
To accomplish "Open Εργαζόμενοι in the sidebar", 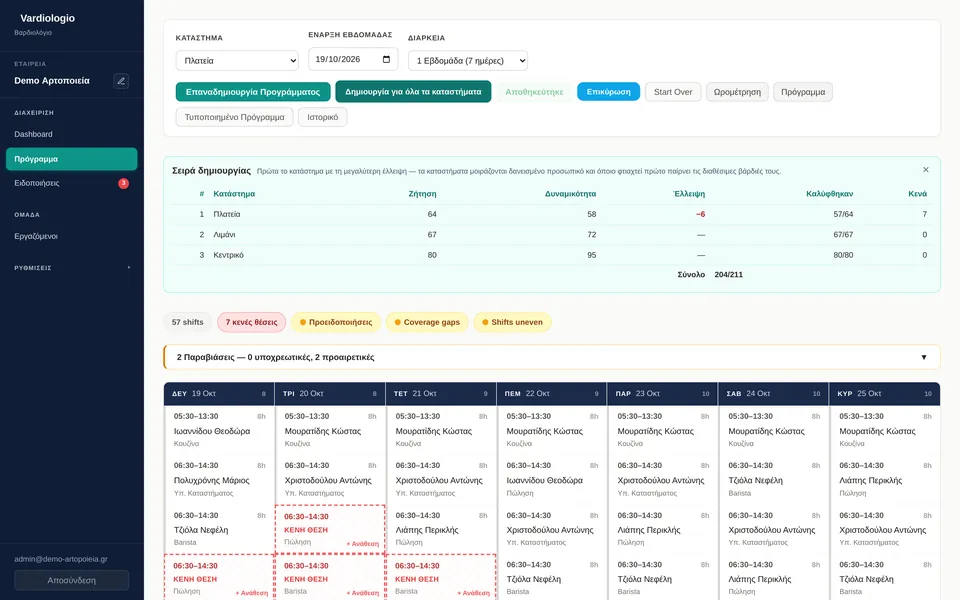I will coord(72,236).
